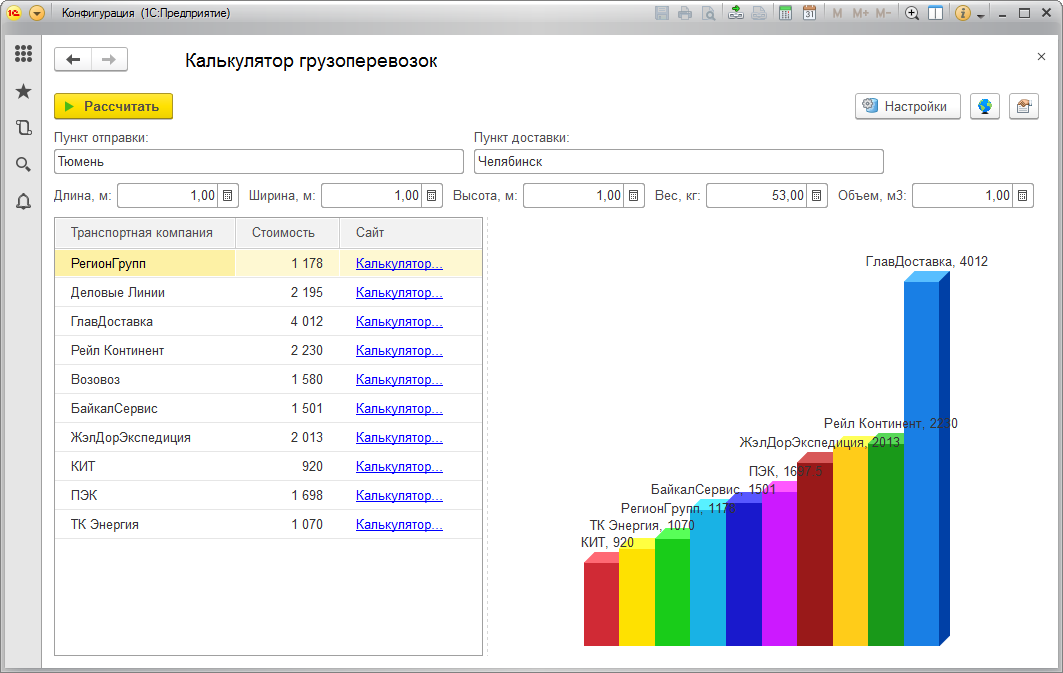Click cost cell 920 for КИТ
The height and width of the screenshot is (673, 1063).
coord(287,467)
